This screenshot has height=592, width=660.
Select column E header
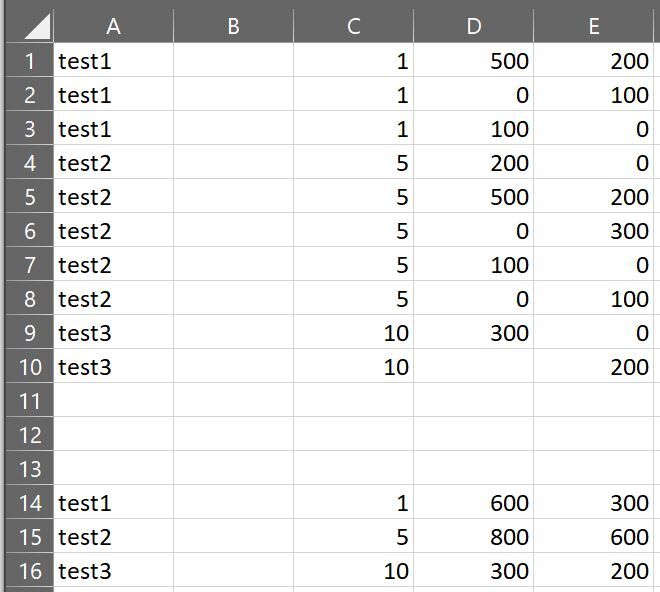tap(593, 26)
